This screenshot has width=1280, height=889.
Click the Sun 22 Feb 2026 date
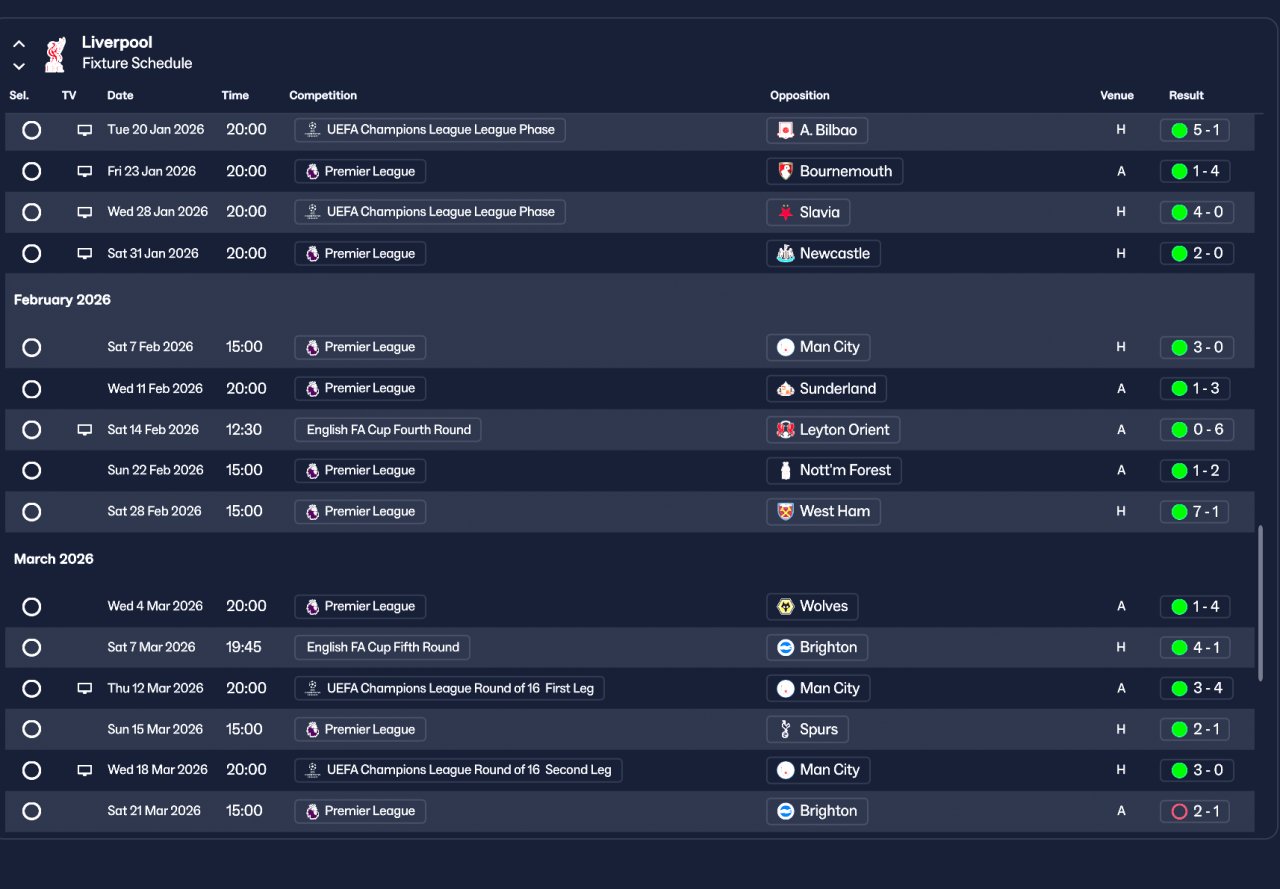click(x=155, y=470)
